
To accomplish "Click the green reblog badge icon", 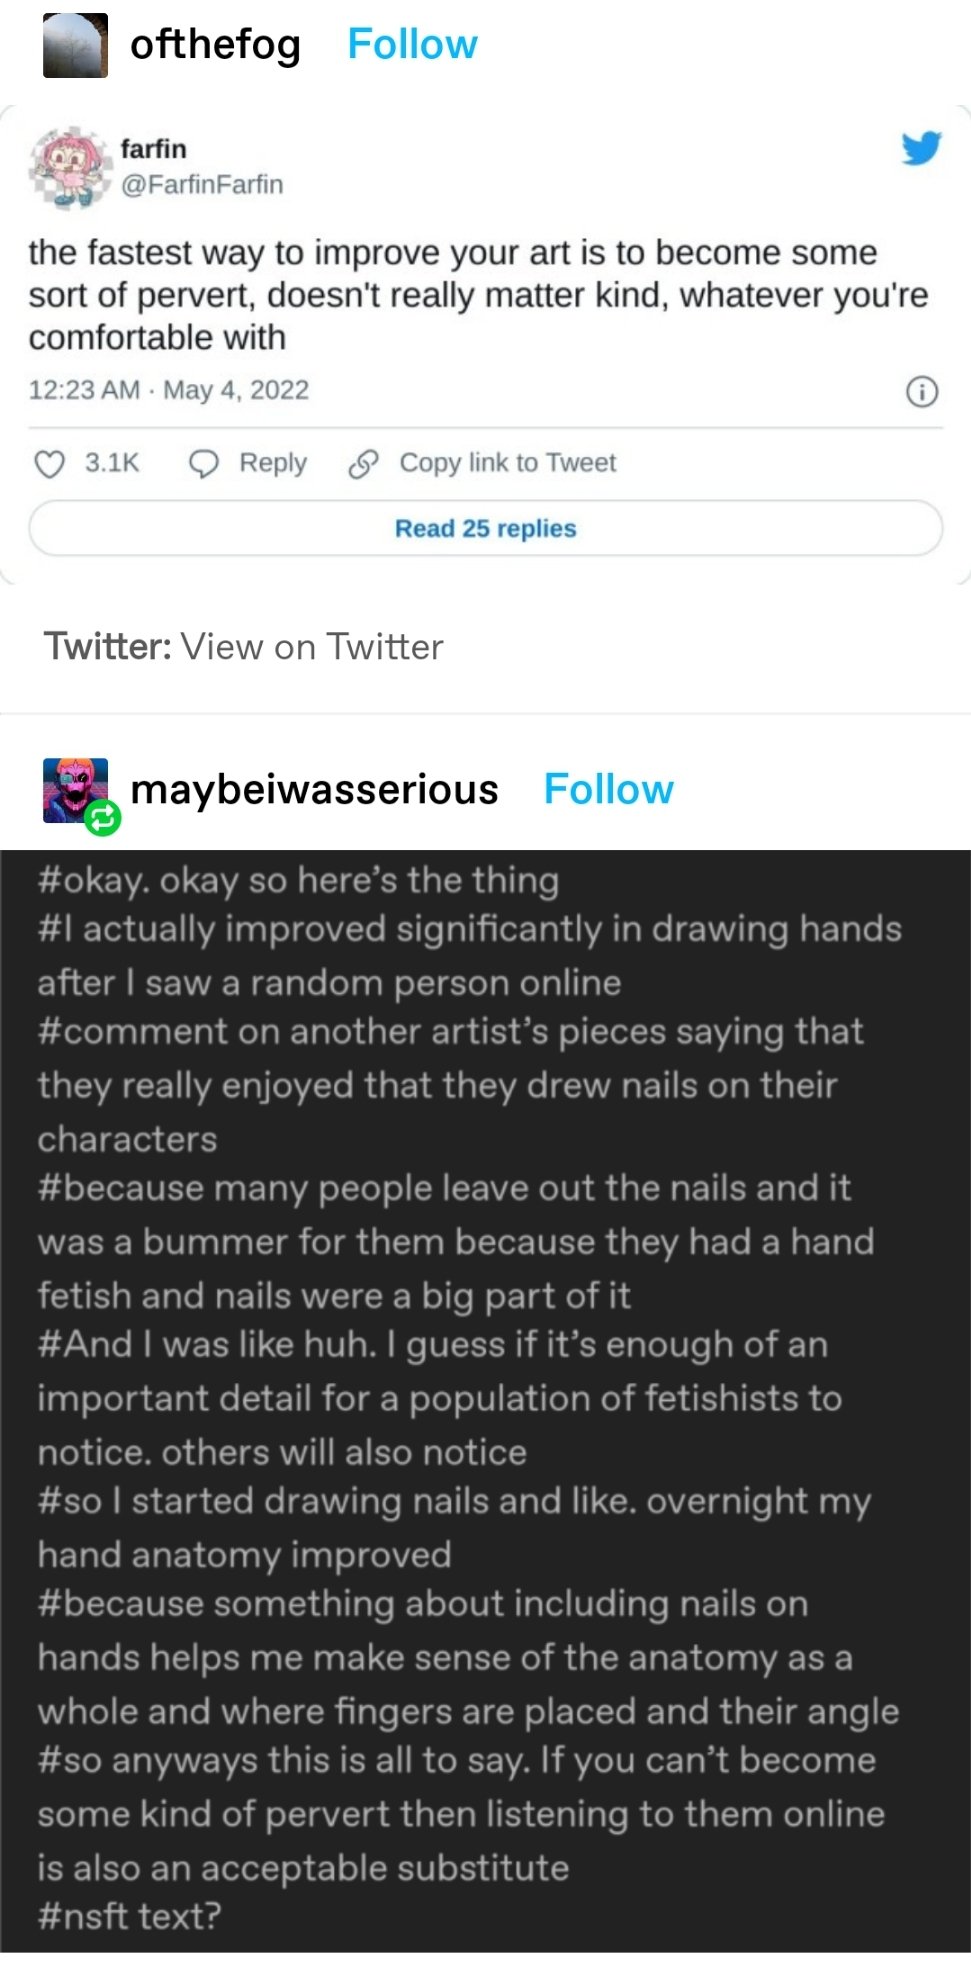I will click(102, 818).
